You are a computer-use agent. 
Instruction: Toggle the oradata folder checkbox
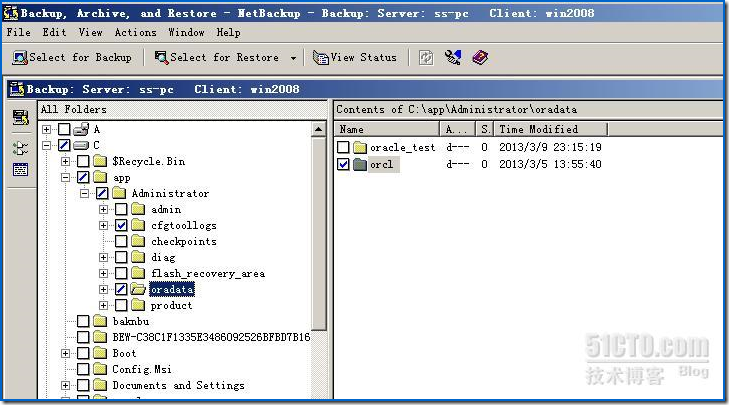coord(121,289)
